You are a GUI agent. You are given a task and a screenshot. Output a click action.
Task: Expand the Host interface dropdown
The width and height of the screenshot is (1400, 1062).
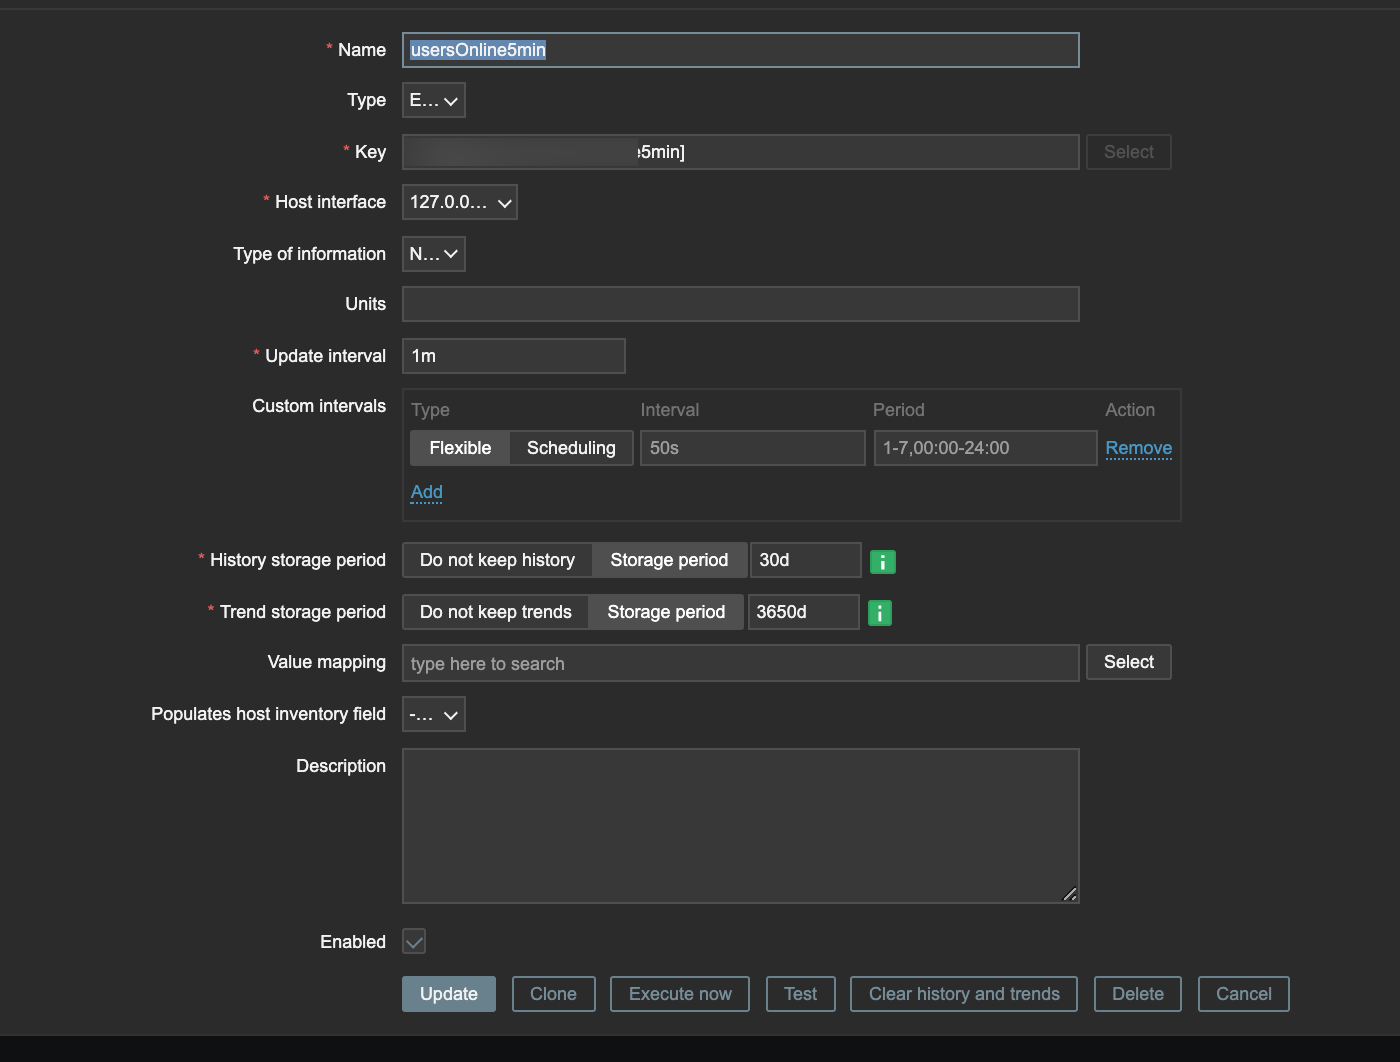point(459,202)
